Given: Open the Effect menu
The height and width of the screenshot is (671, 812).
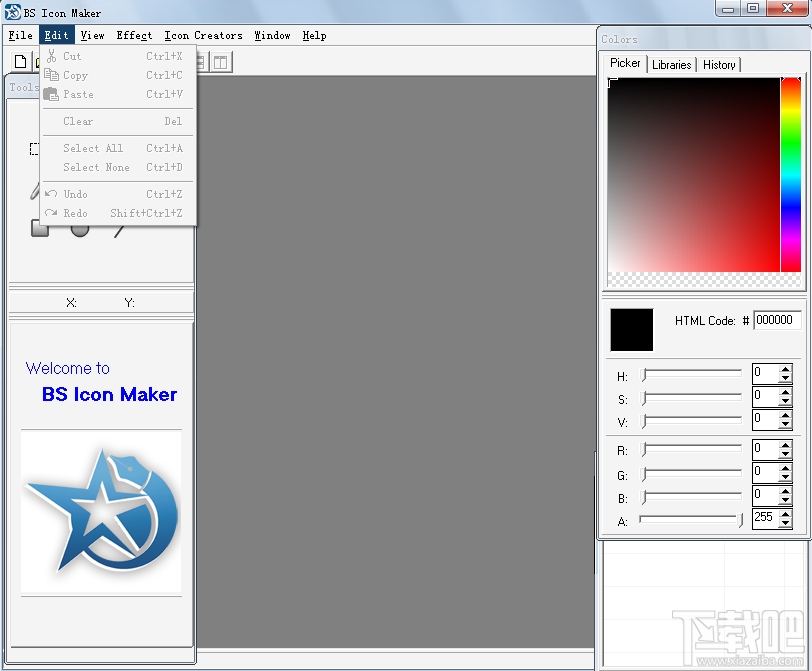Looking at the screenshot, I should pyautogui.click(x=134, y=35).
